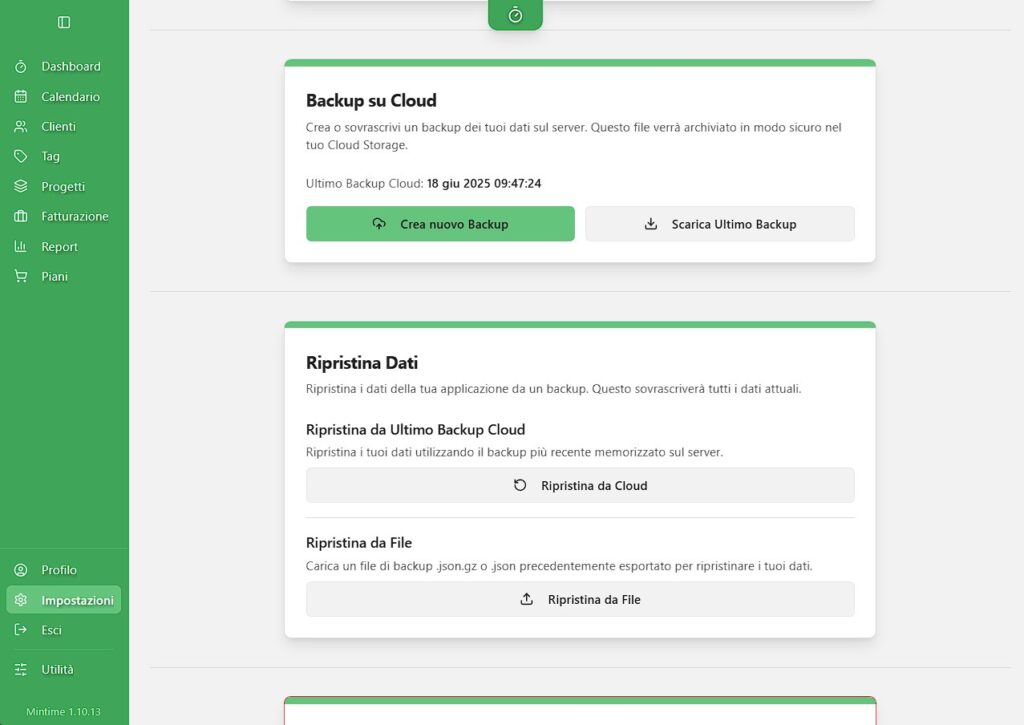Select the Report chart icon
This screenshot has width=1024, height=725.
click(21, 246)
